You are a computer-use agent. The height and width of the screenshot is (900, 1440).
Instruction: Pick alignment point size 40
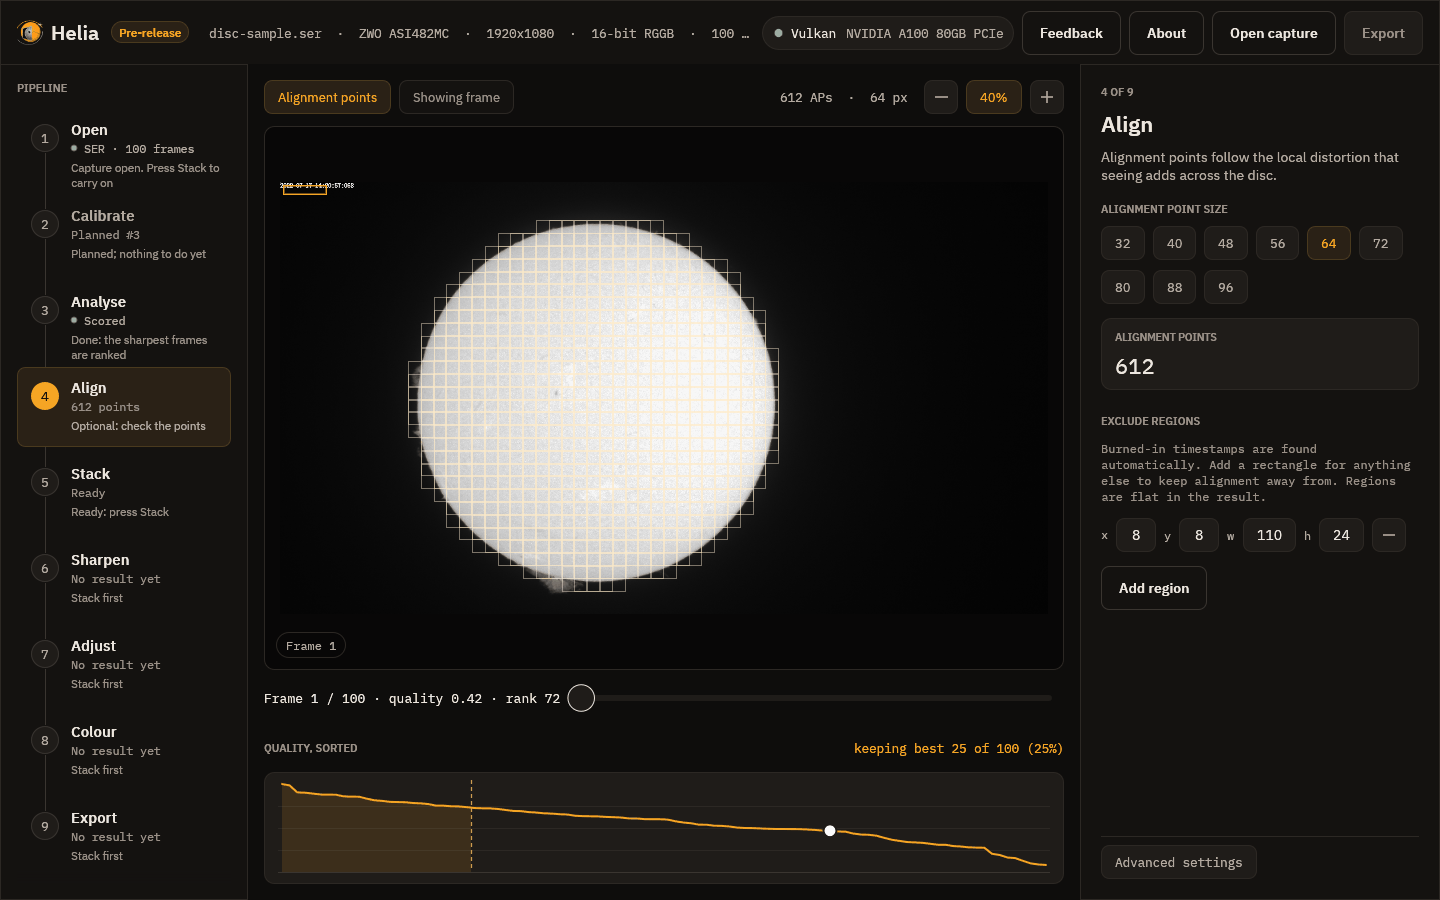click(x=1175, y=243)
